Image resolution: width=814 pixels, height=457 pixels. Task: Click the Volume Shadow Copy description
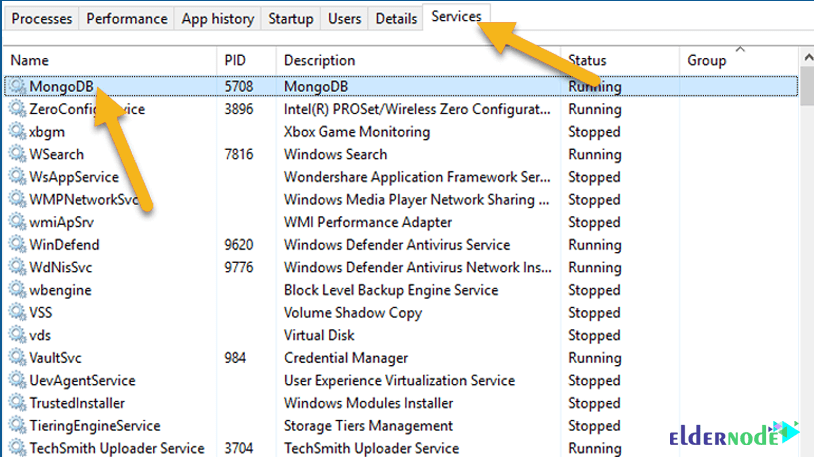[x=353, y=313]
